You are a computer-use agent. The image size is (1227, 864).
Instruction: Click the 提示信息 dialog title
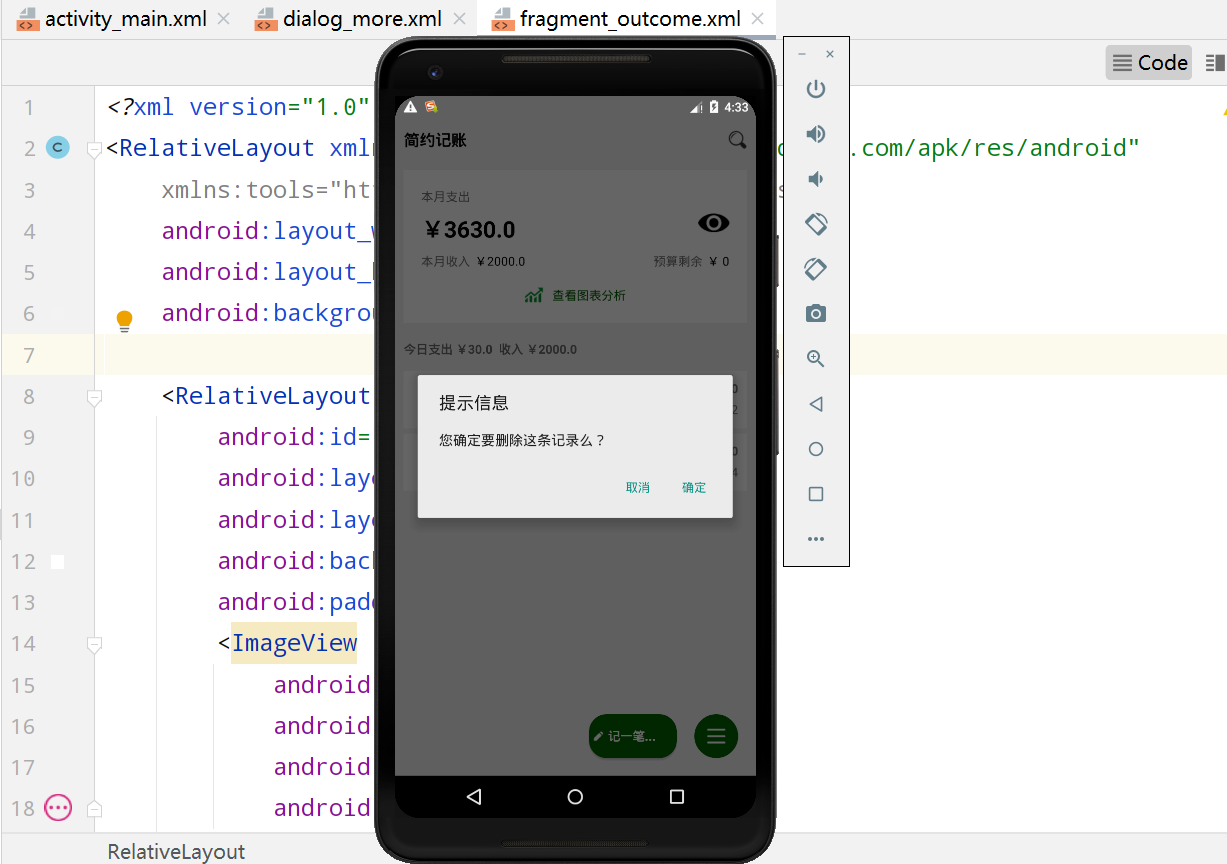point(474,403)
